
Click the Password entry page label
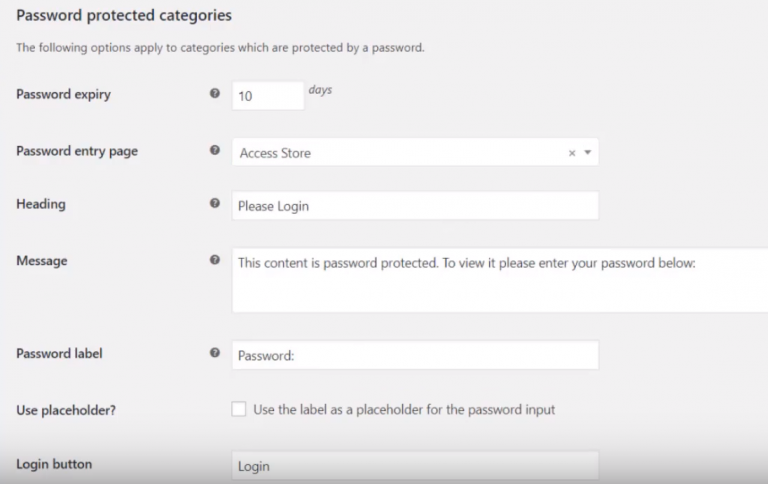click(x=77, y=151)
